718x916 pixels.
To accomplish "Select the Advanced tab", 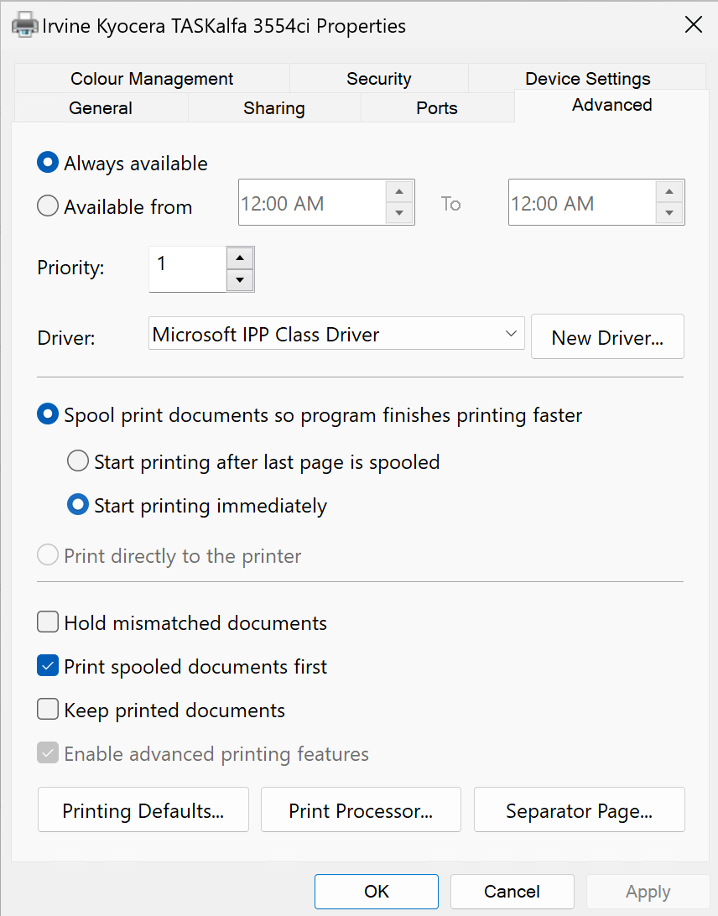I will click(x=612, y=105).
